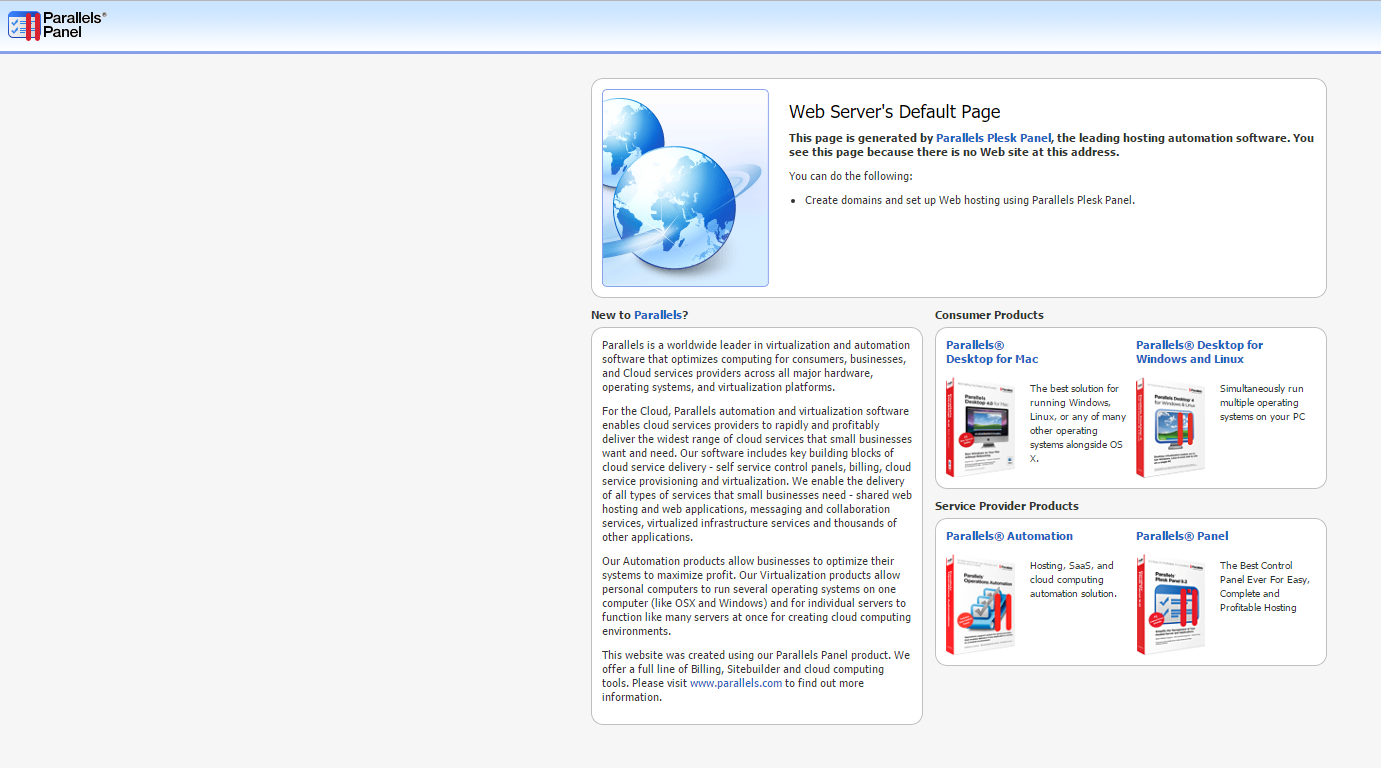Click the globe illustration image
Image resolution: width=1381 pixels, height=768 pixels.
coord(685,188)
